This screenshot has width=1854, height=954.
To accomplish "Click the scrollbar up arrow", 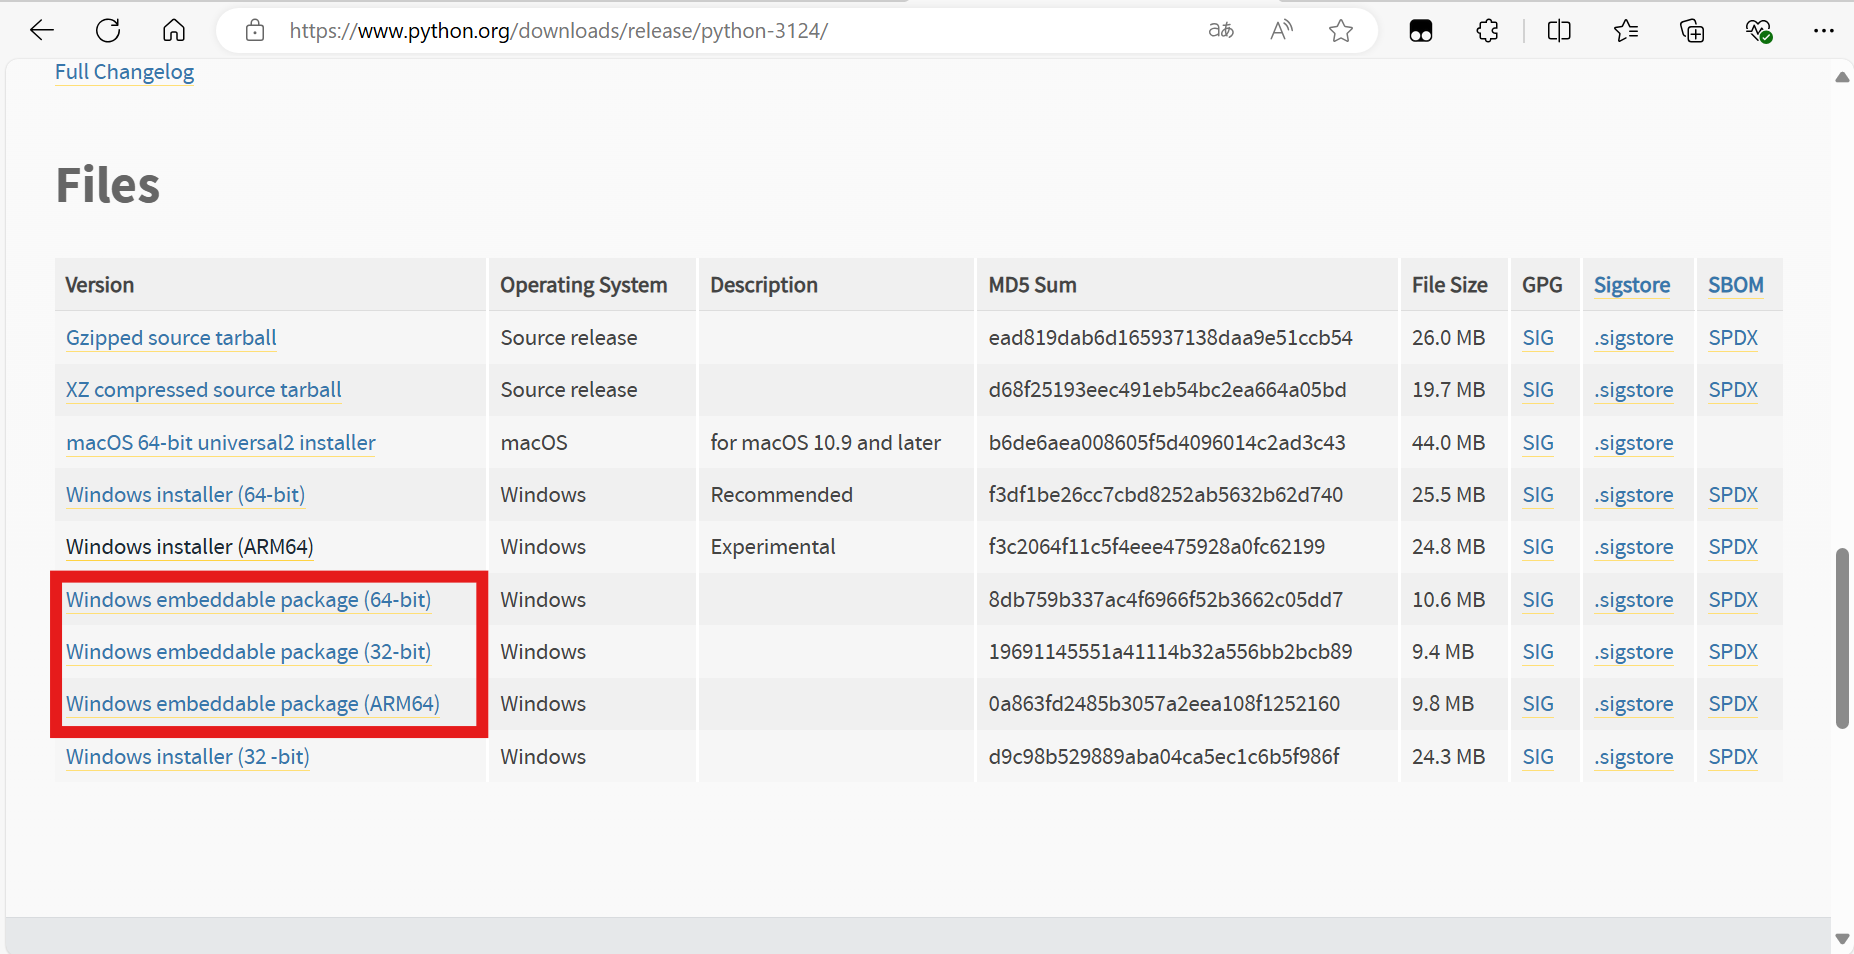I will 1842,77.
